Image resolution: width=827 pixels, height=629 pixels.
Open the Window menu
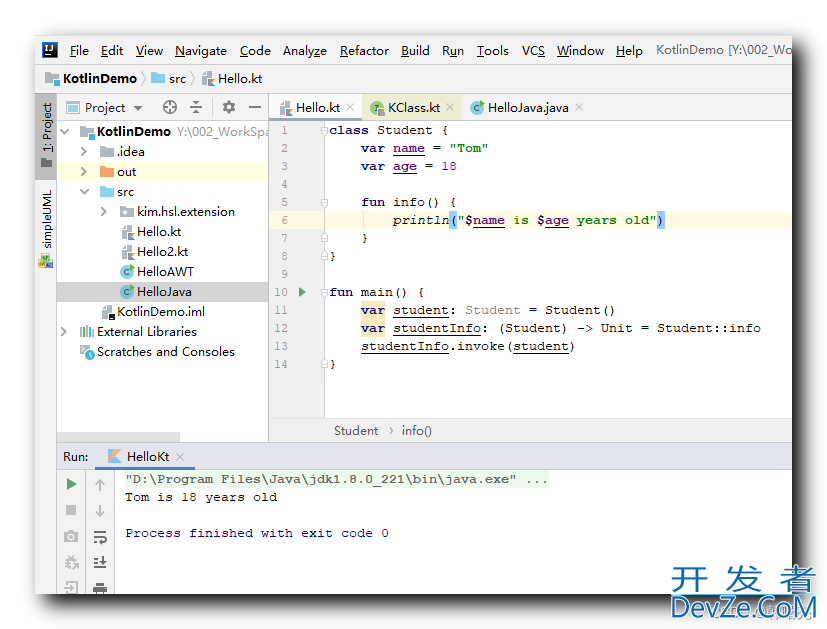point(580,51)
